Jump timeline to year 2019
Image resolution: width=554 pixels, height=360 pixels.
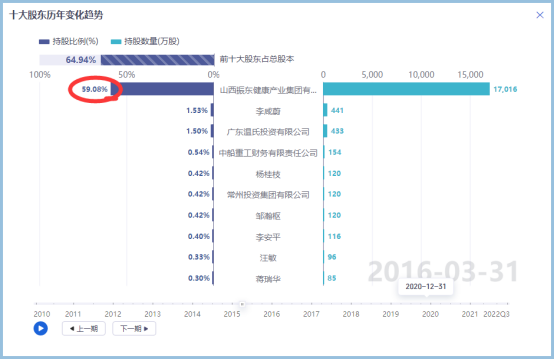point(391,314)
